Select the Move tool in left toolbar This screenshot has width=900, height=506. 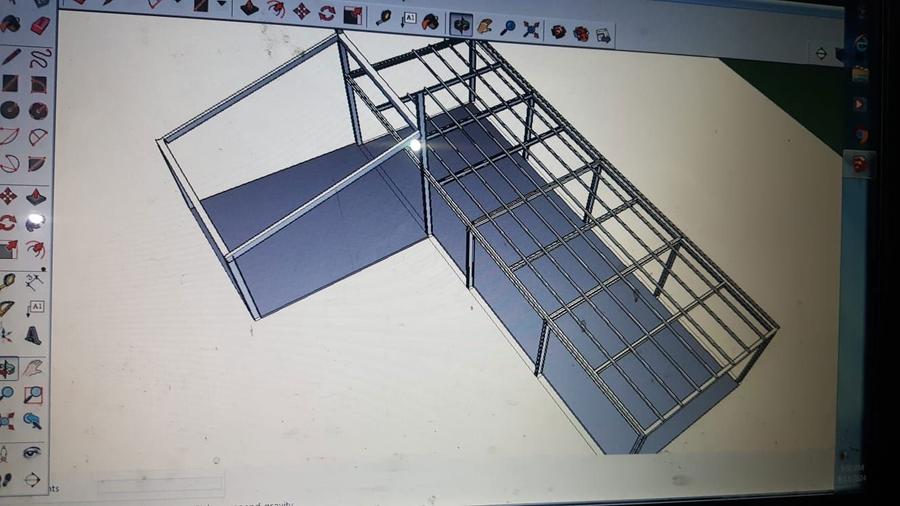pyautogui.click(x=9, y=196)
